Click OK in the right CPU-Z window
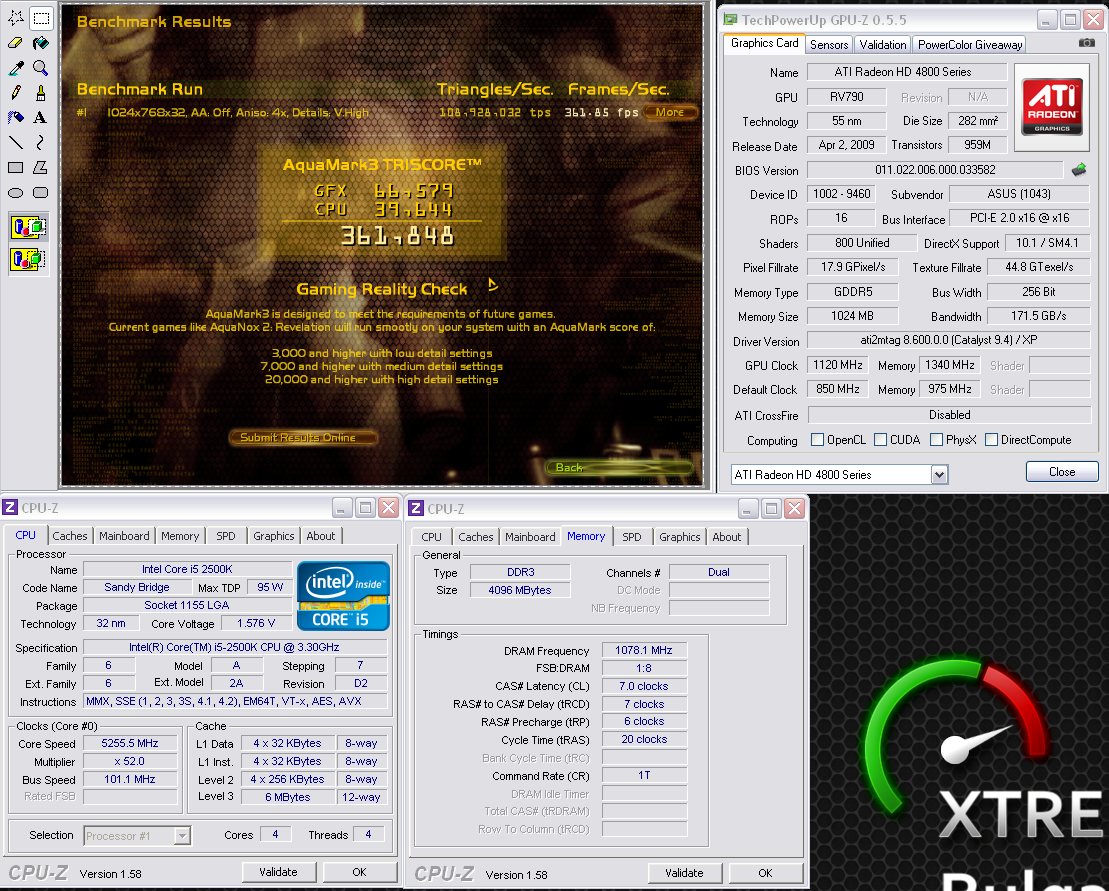Image resolution: width=1109 pixels, height=891 pixels. (x=765, y=873)
